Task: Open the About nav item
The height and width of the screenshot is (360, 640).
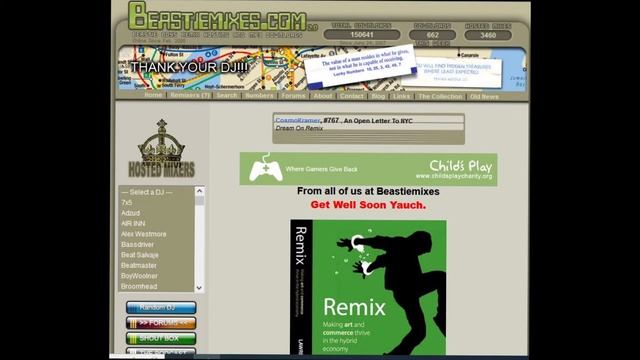Action: tap(323, 96)
